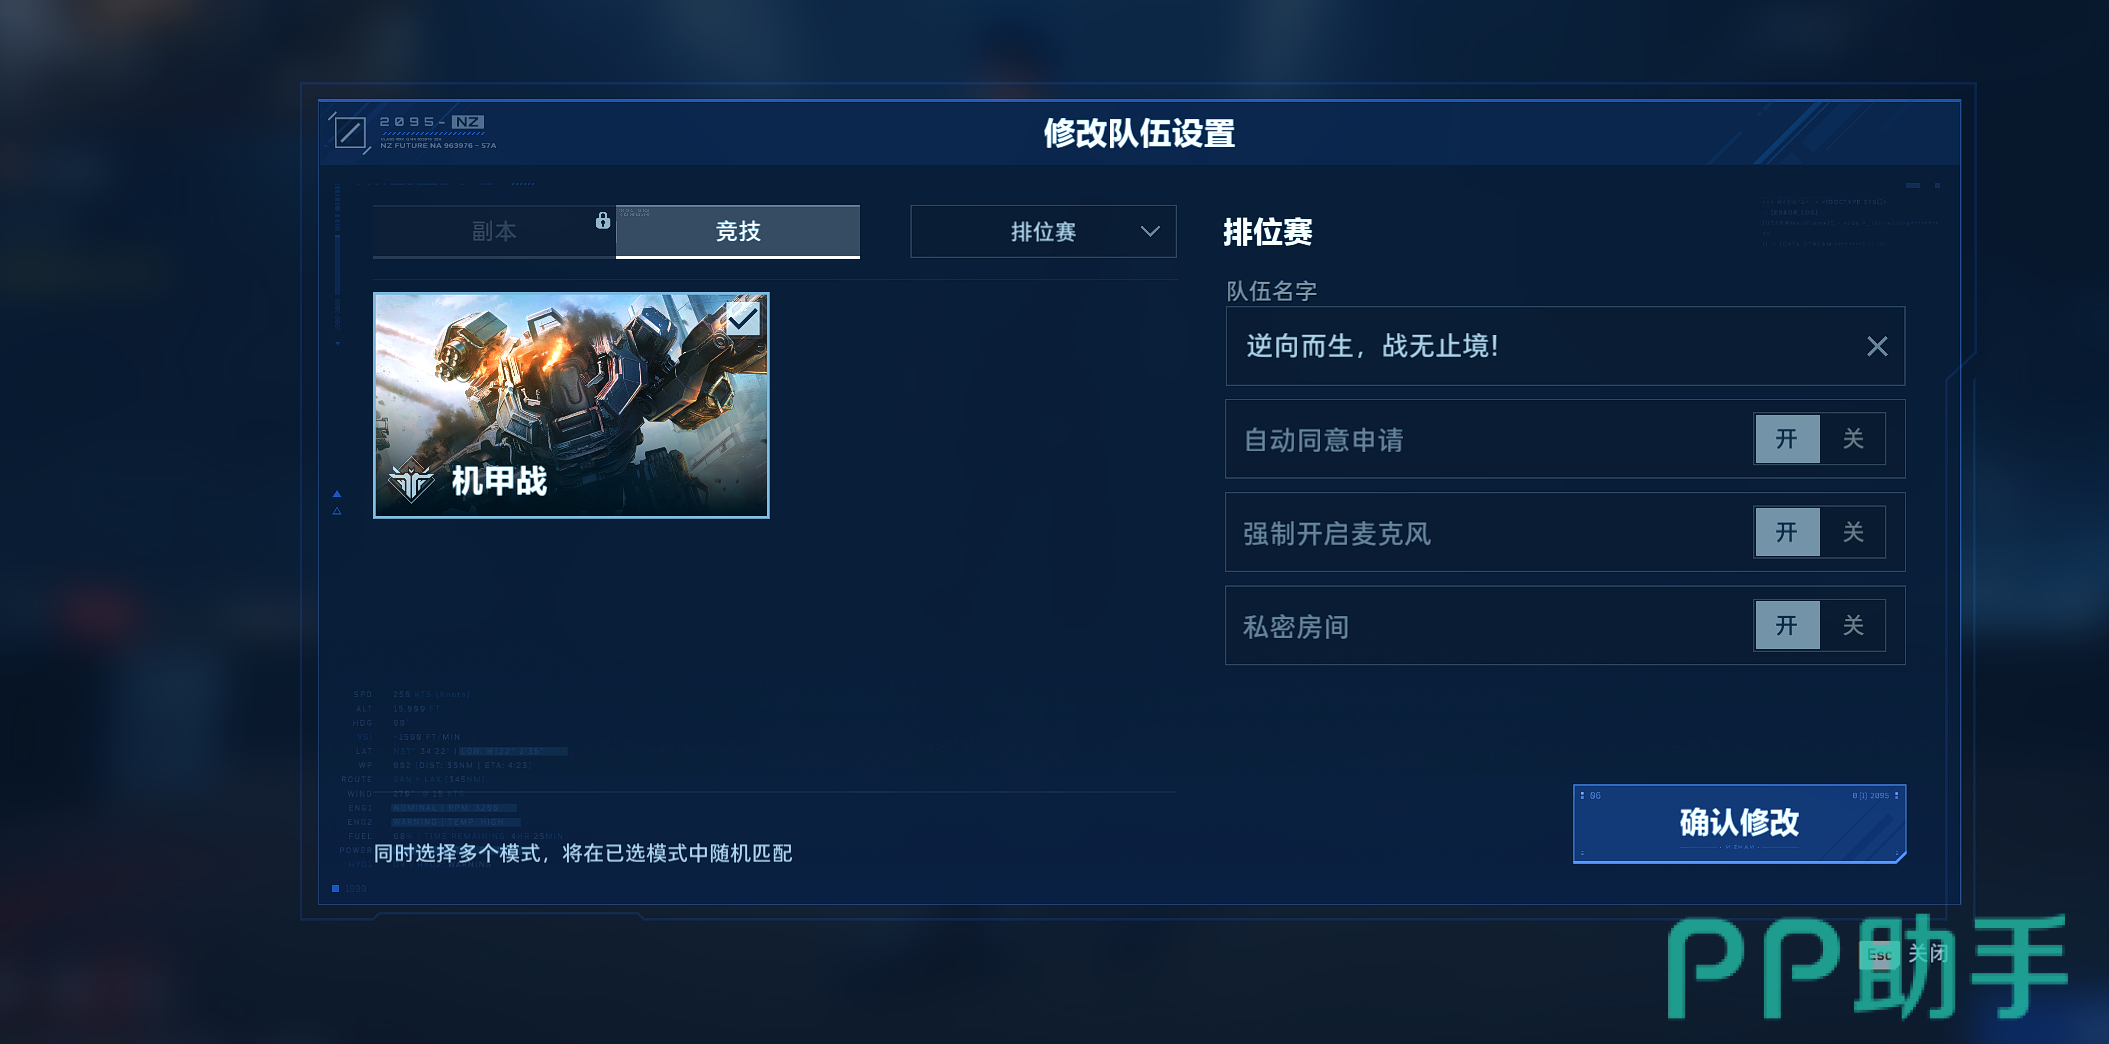Click the team name input field
Viewport: 2109px width, 1044px height.
[x=1565, y=346]
